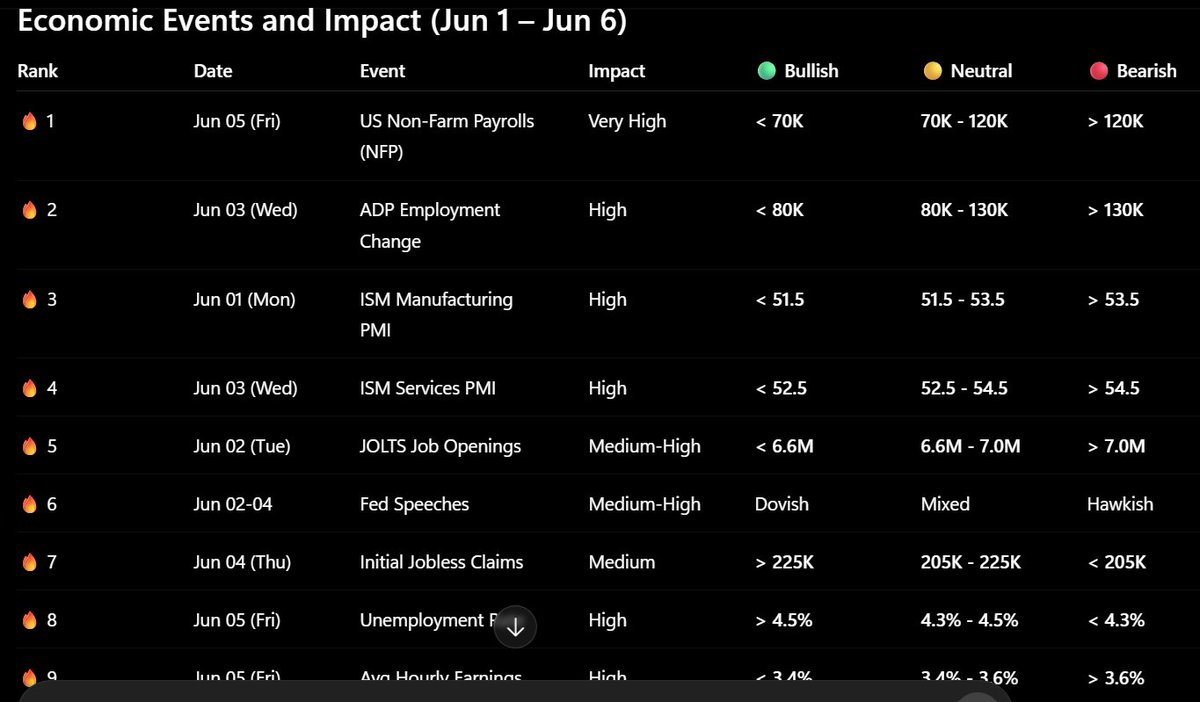Click the Event column header
The width and height of the screenshot is (1200, 702).
click(x=383, y=71)
